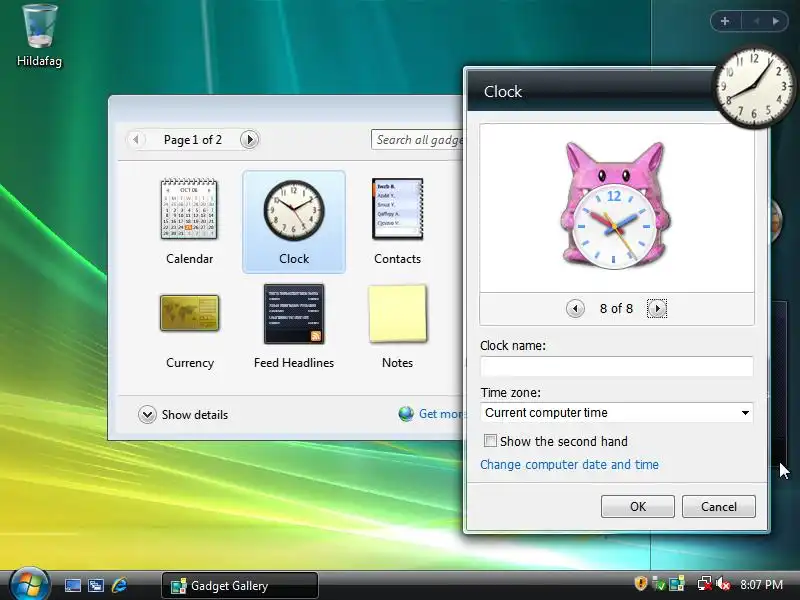This screenshot has height=600, width=800.
Task: Select the Feed Headlines gadget icon
Action: click(294, 314)
